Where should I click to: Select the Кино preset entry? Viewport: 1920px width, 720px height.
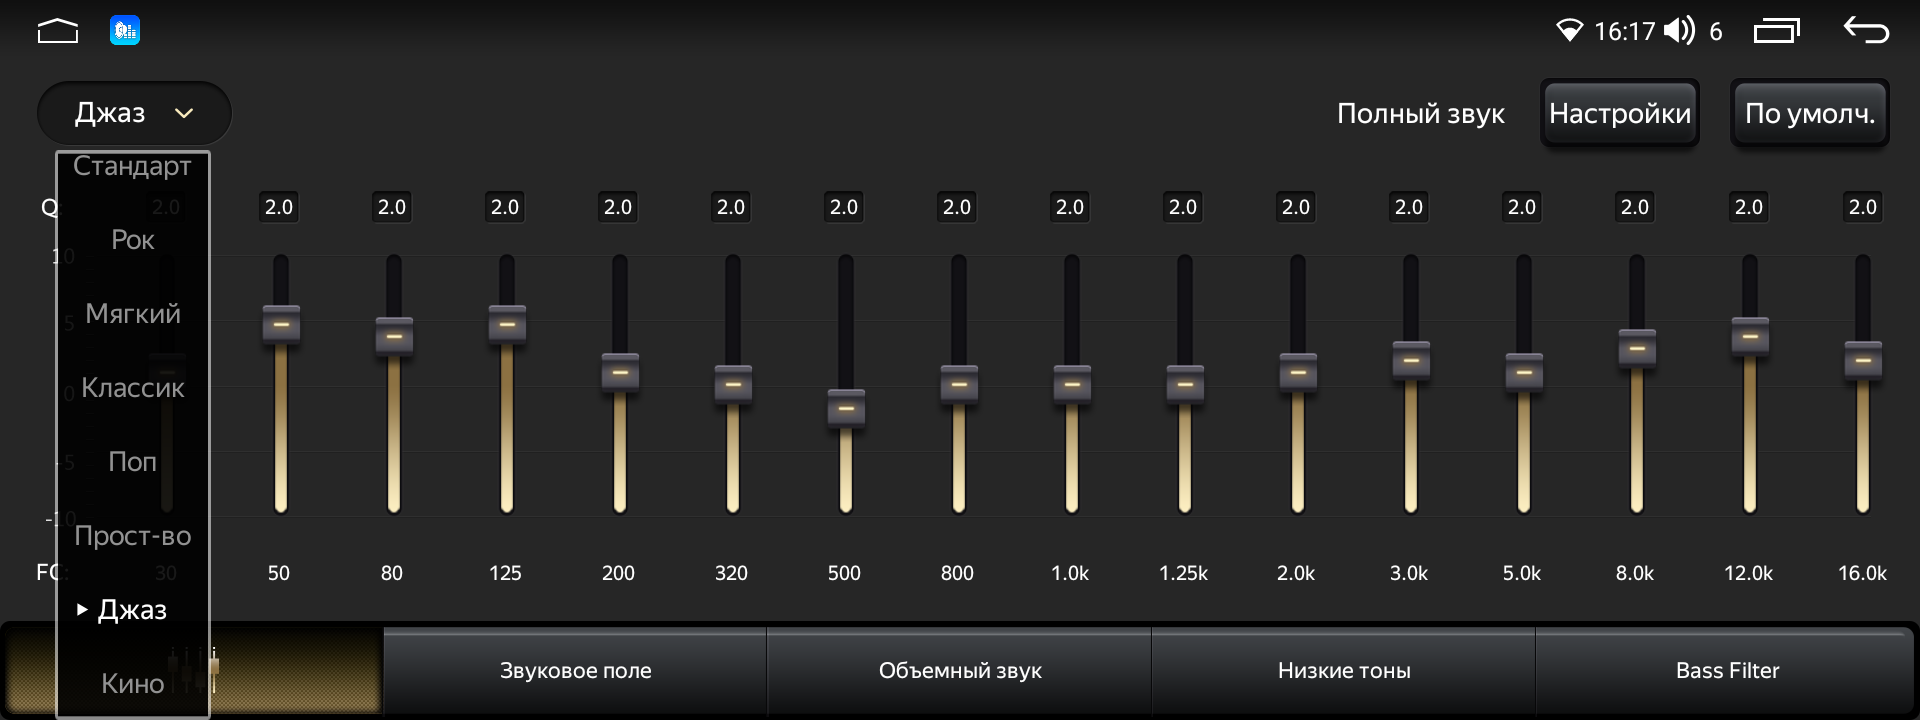[132, 684]
